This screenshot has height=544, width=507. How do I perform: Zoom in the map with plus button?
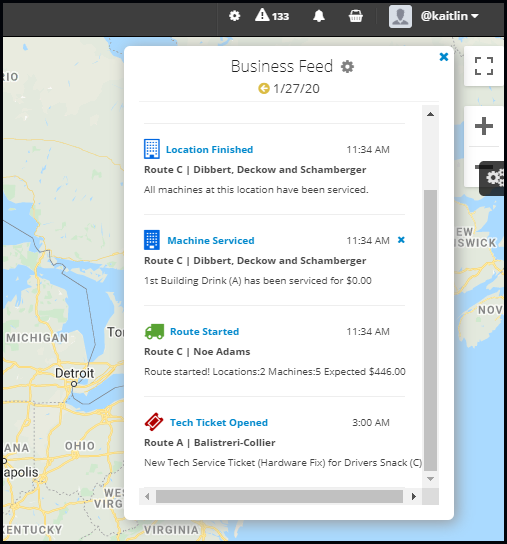(484, 126)
